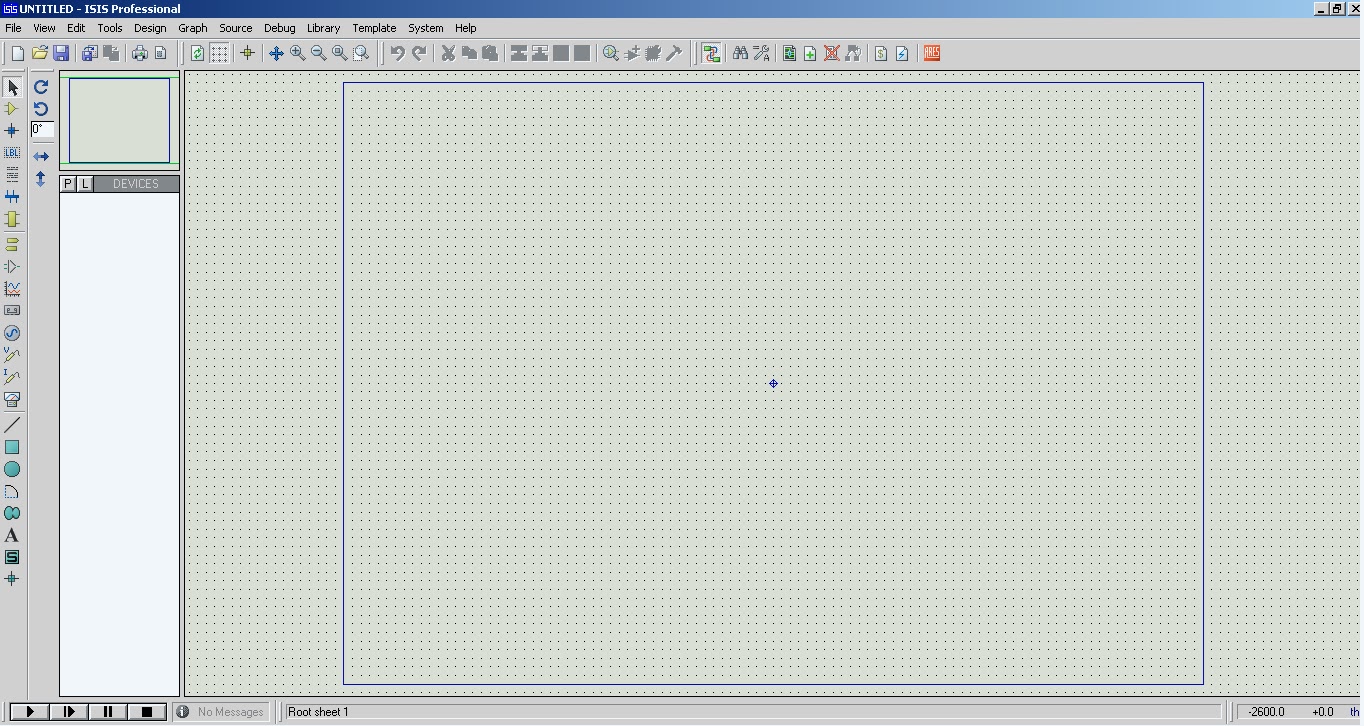The height and width of the screenshot is (726, 1364).
Task: Select the Wire Label (LBL) tool
Action: click(x=12, y=153)
